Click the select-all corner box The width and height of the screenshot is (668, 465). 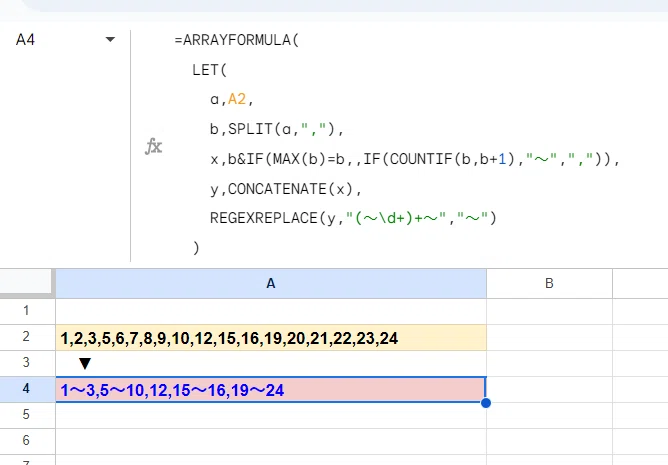click(x=26, y=281)
